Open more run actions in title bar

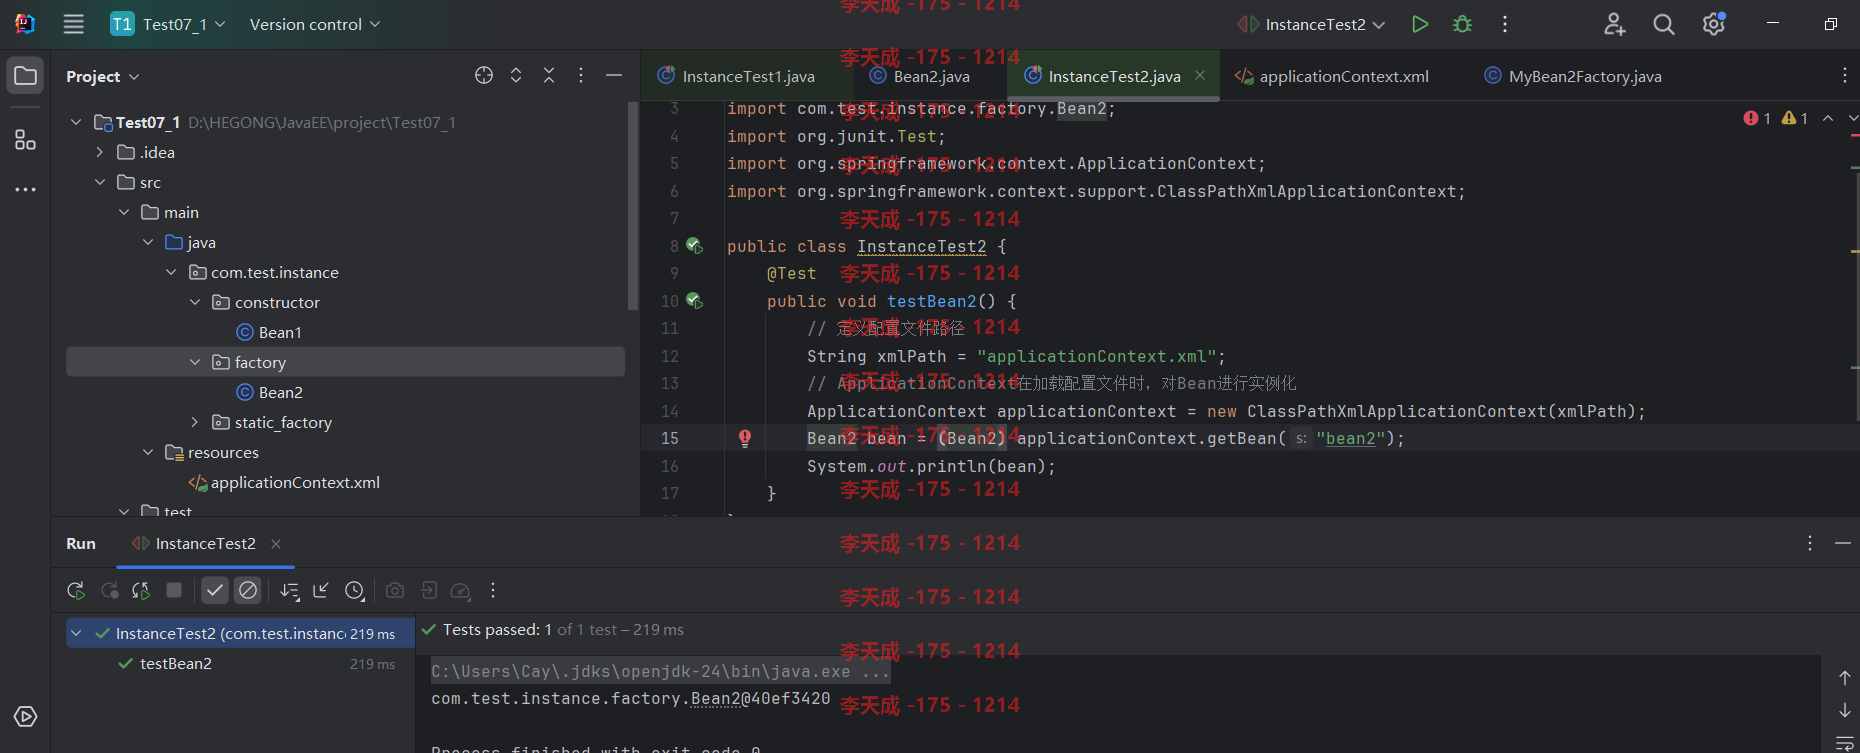click(x=1505, y=24)
